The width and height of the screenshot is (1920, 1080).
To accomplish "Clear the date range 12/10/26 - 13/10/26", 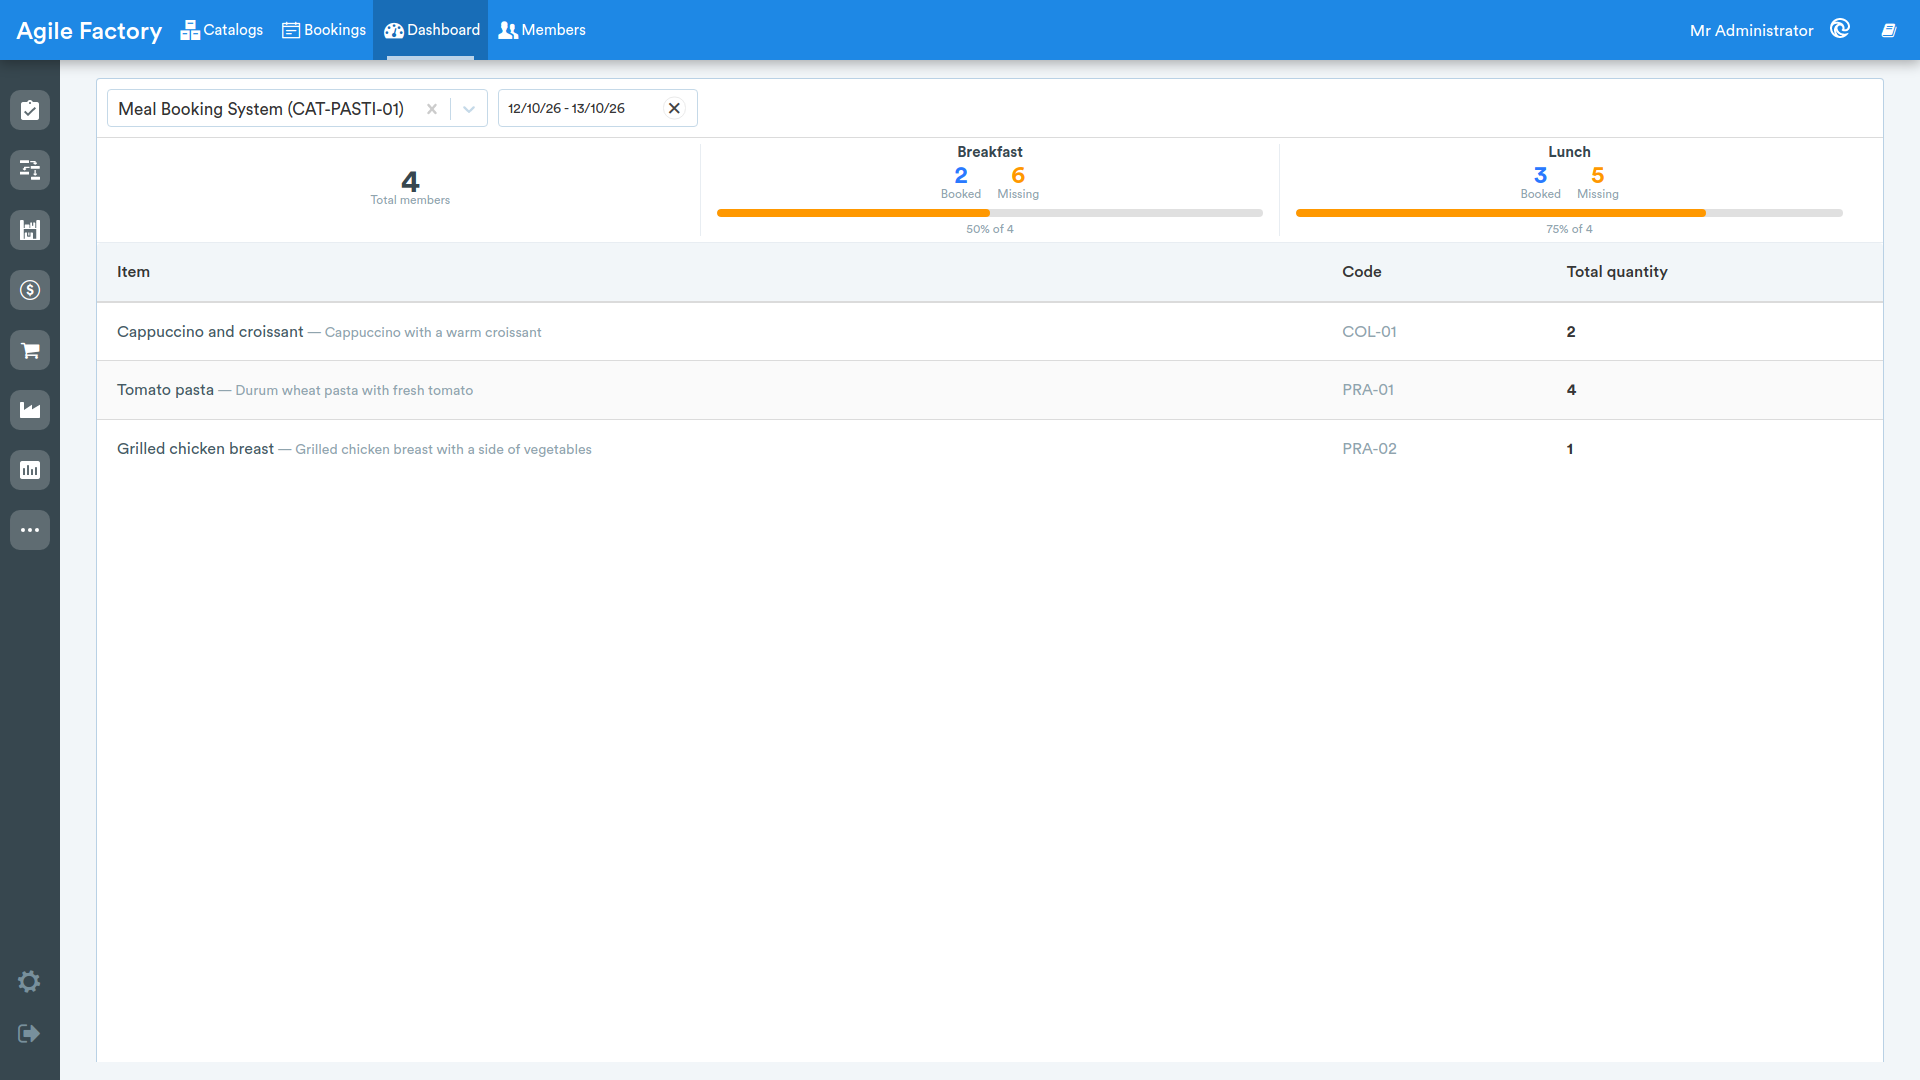I will (674, 108).
